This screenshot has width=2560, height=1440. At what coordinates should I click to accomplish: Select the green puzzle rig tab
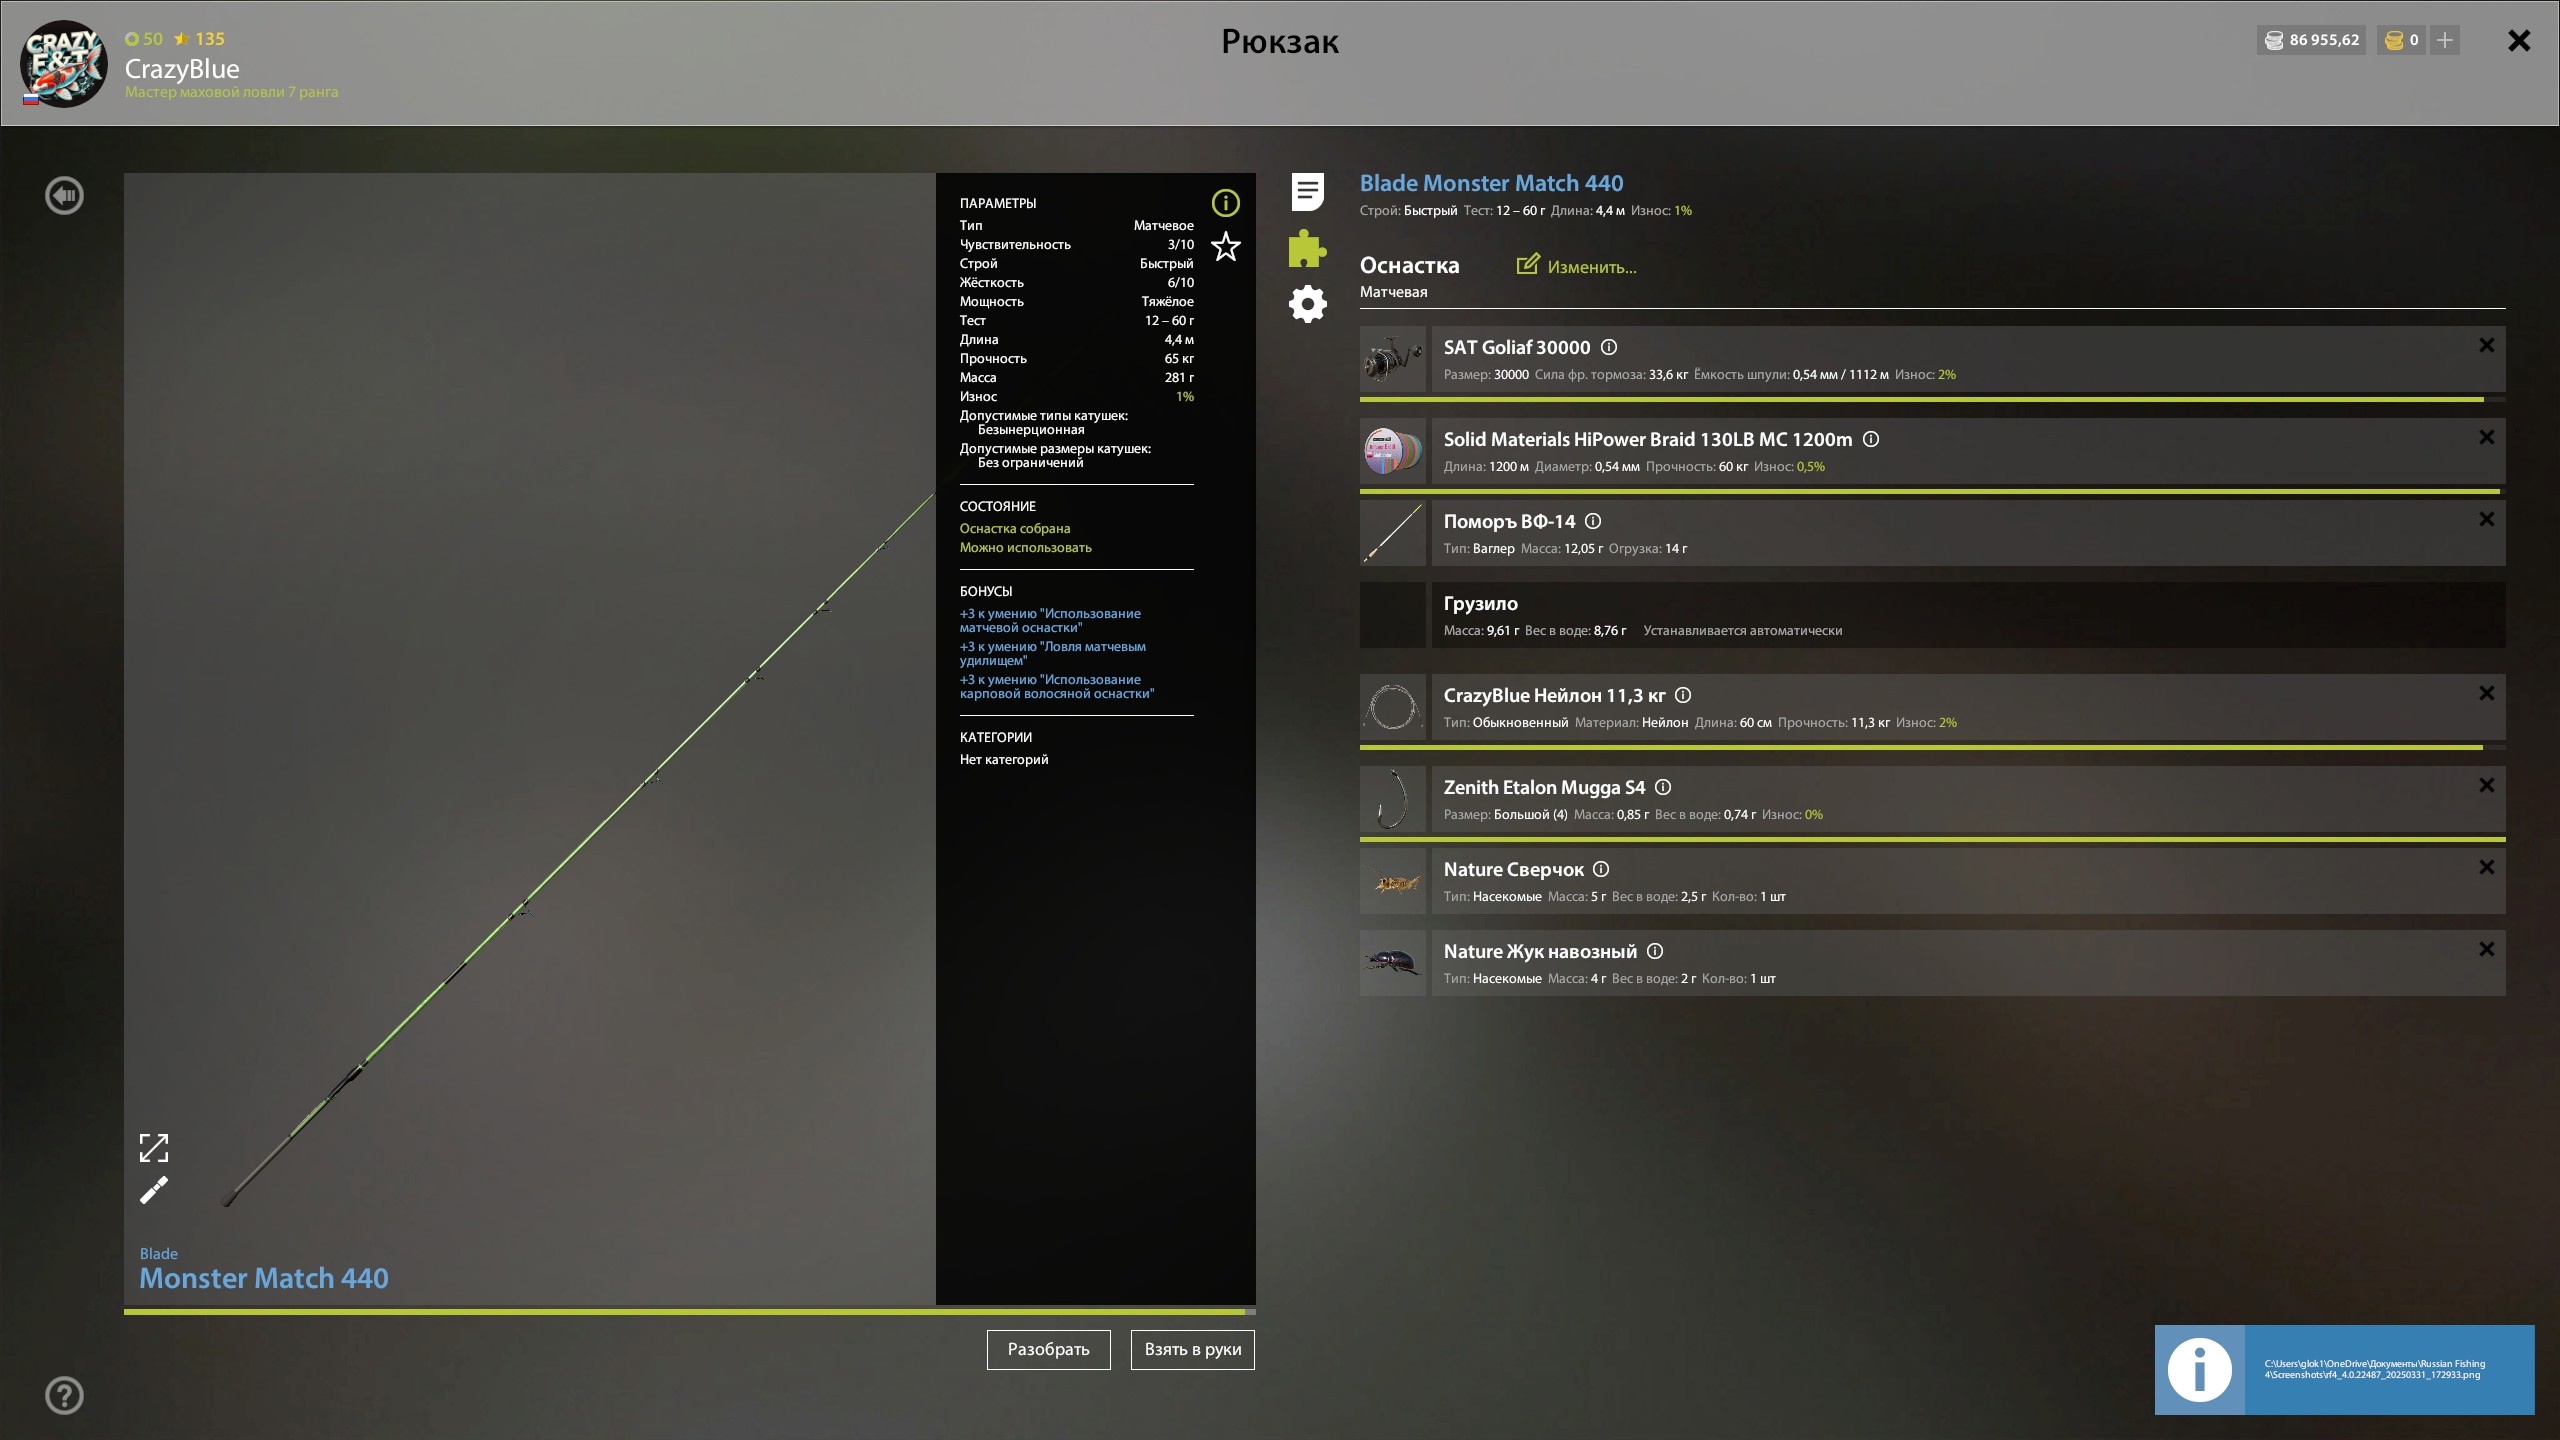[1307, 248]
